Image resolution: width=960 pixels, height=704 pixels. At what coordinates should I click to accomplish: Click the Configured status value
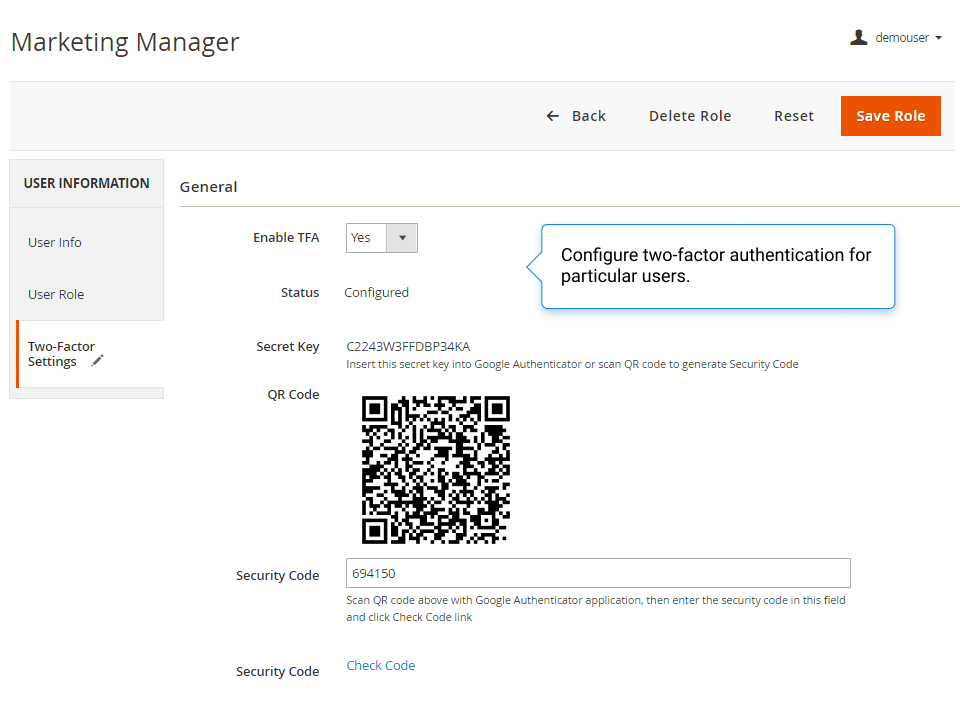[x=376, y=293]
